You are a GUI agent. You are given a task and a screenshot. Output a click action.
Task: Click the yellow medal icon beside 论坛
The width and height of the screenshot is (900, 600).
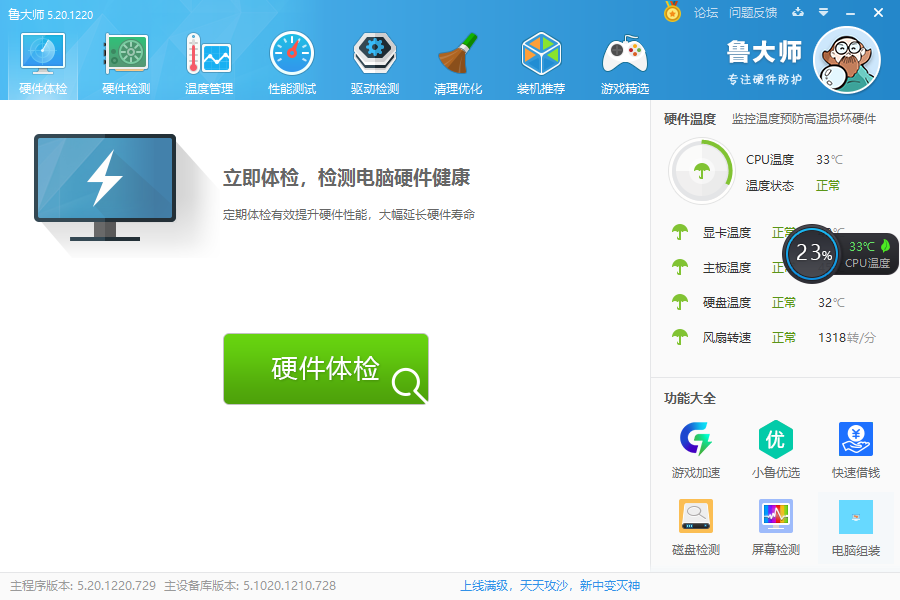672,13
